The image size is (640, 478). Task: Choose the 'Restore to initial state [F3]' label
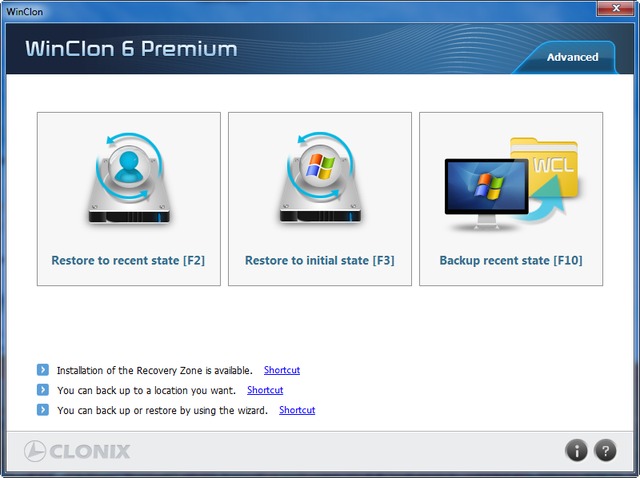320,261
